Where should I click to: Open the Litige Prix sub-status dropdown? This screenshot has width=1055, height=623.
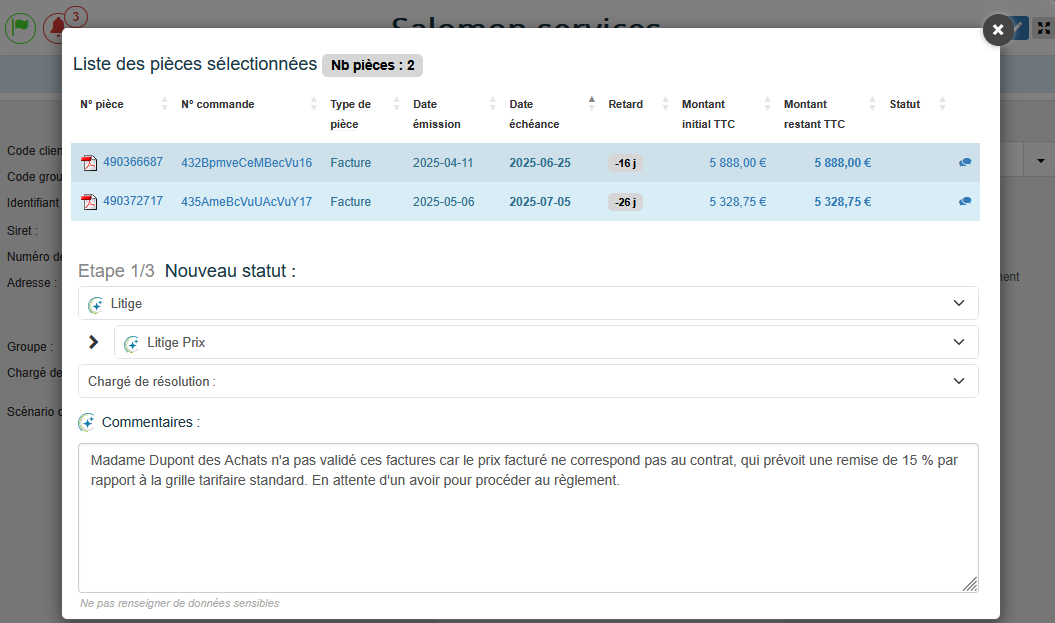(x=546, y=342)
